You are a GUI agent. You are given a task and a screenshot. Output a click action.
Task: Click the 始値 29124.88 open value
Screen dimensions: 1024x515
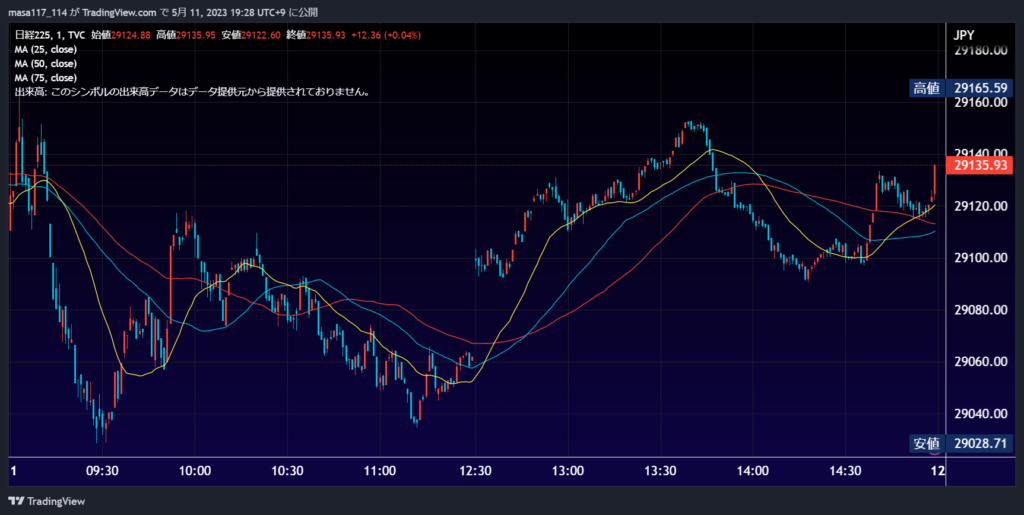[121, 35]
